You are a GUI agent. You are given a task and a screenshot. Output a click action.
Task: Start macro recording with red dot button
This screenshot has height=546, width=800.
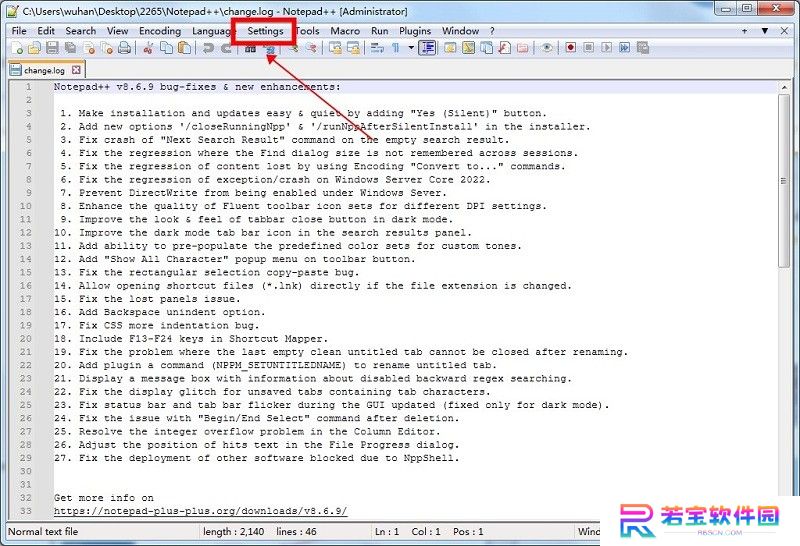[570, 48]
